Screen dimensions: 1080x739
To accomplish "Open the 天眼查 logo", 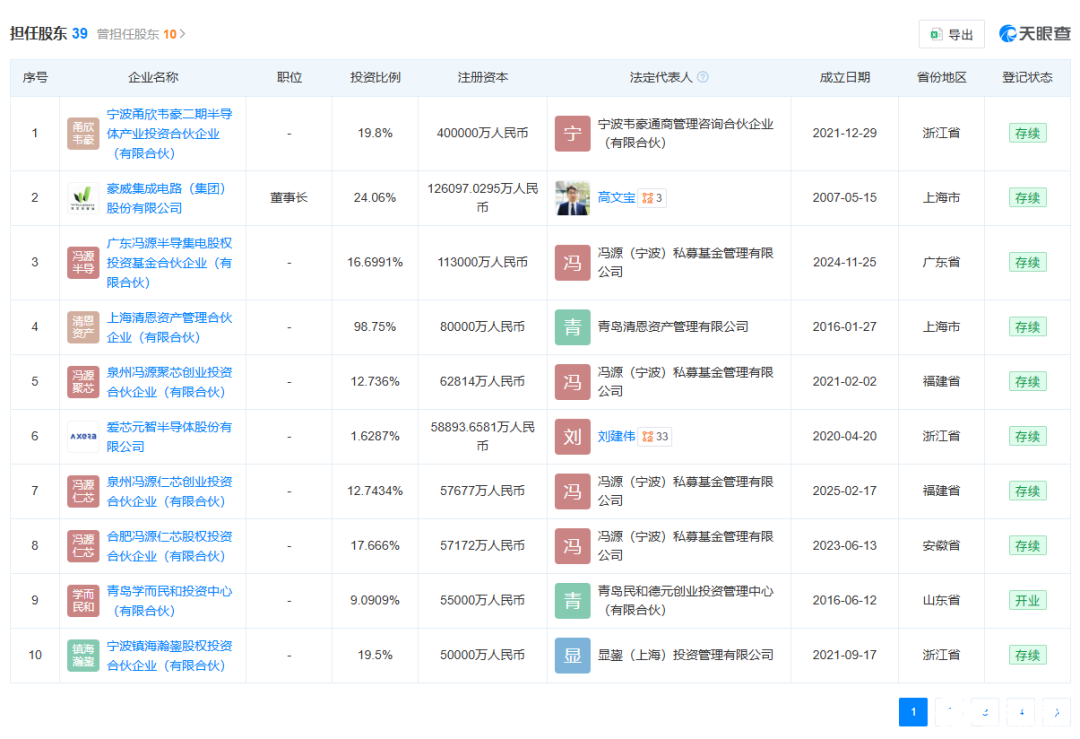I will 1035,34.
